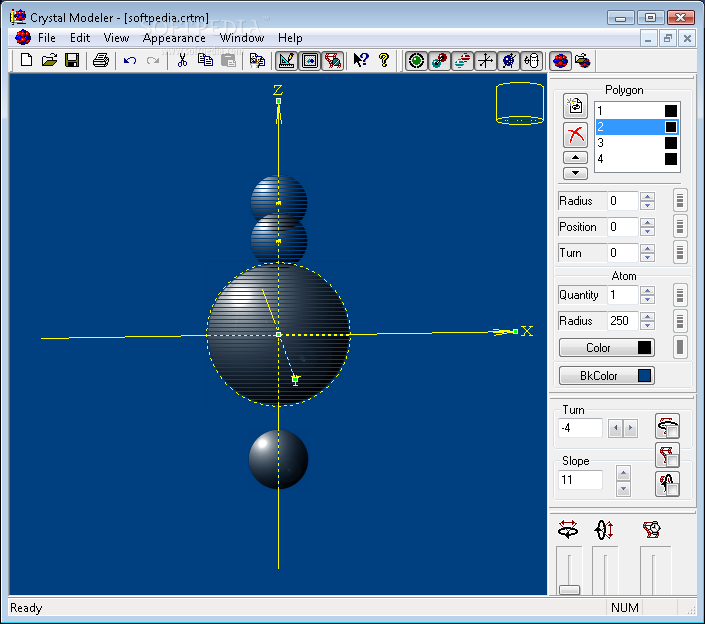705x624 pixels.
Task: Decrease atom Radius 250 with down spinner
Action: 647,325
